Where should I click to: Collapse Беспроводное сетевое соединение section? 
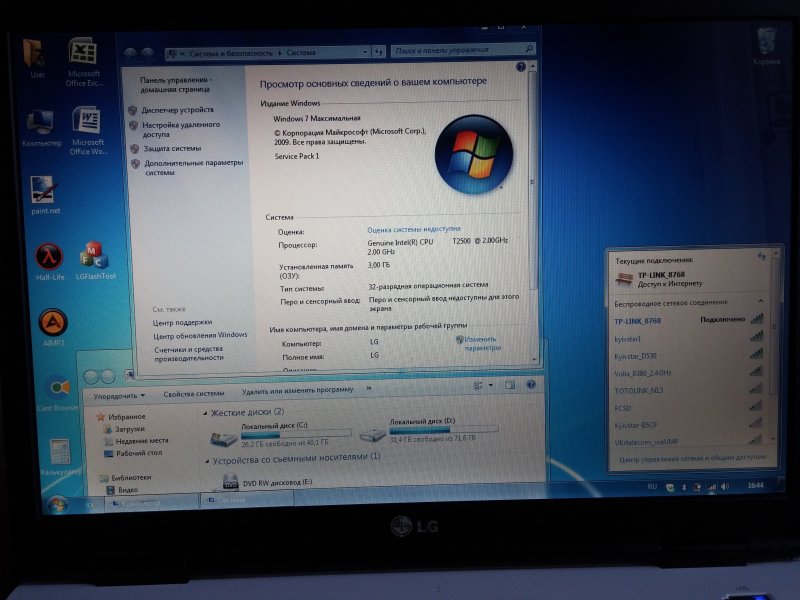pyautogui.click(x=759, y=301)
